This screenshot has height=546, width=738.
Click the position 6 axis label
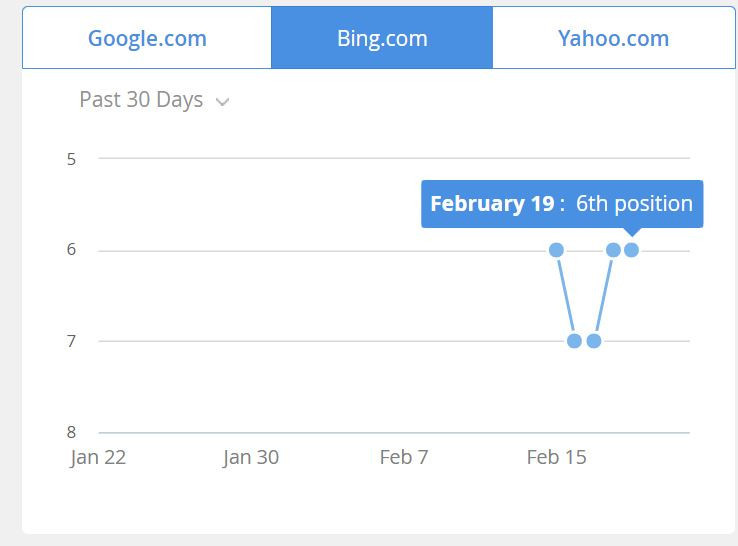click(x=72, y=250)
